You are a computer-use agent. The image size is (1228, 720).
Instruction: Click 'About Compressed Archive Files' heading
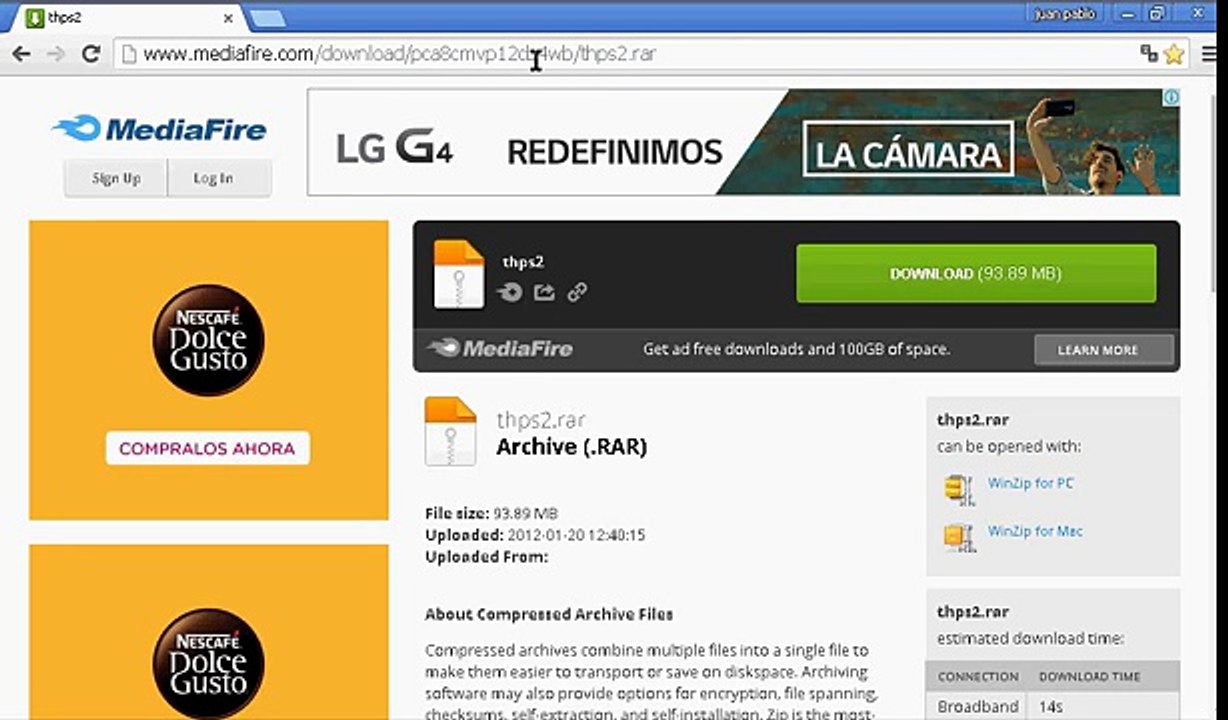(549, 614)
